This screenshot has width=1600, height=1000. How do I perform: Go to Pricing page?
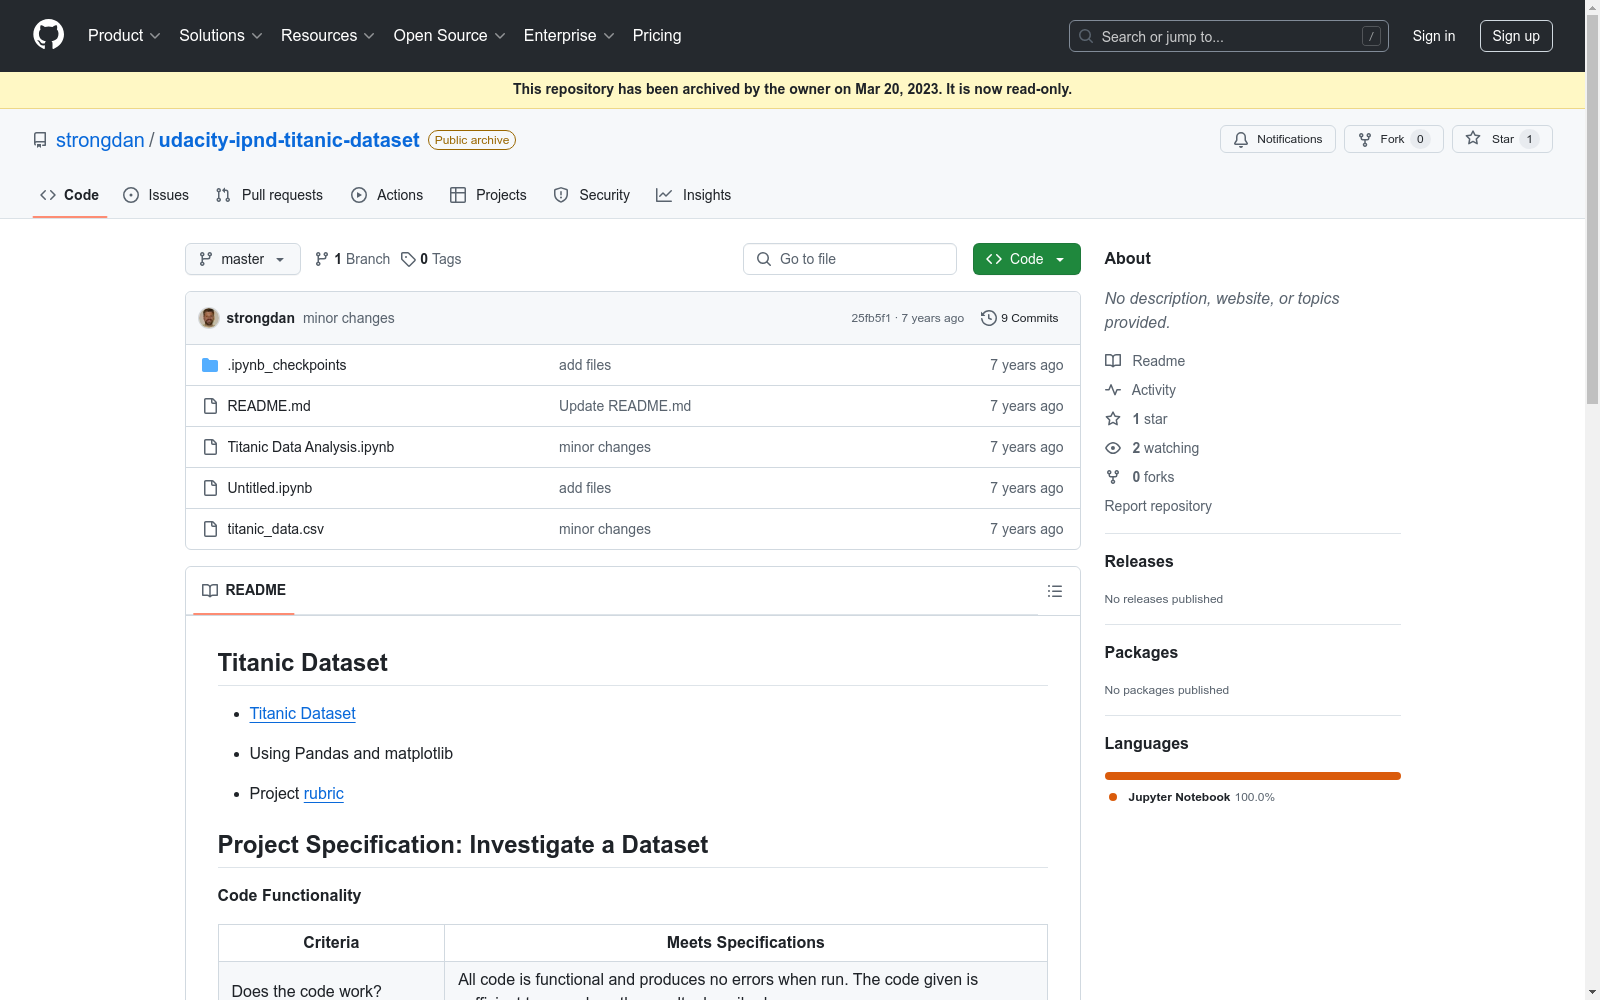[657, 36]
